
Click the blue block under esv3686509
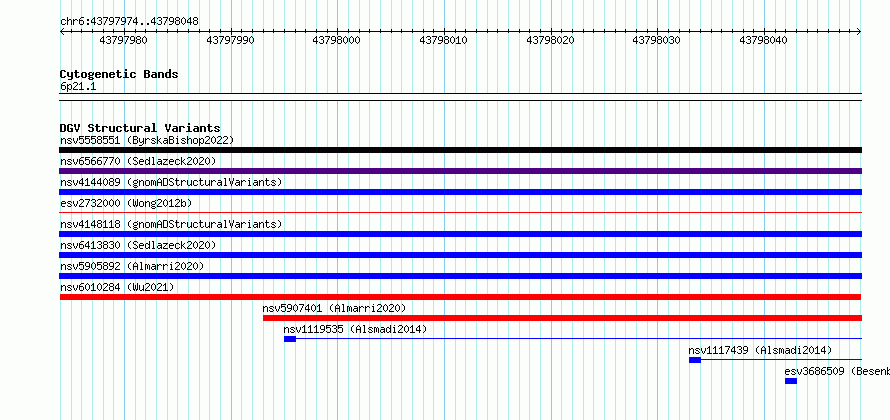(791, 381)
